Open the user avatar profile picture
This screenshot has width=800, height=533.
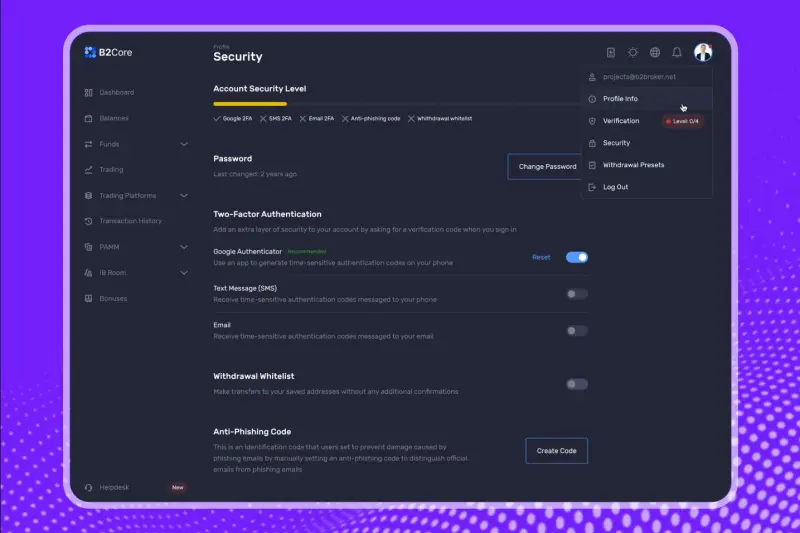click(703, 52)
